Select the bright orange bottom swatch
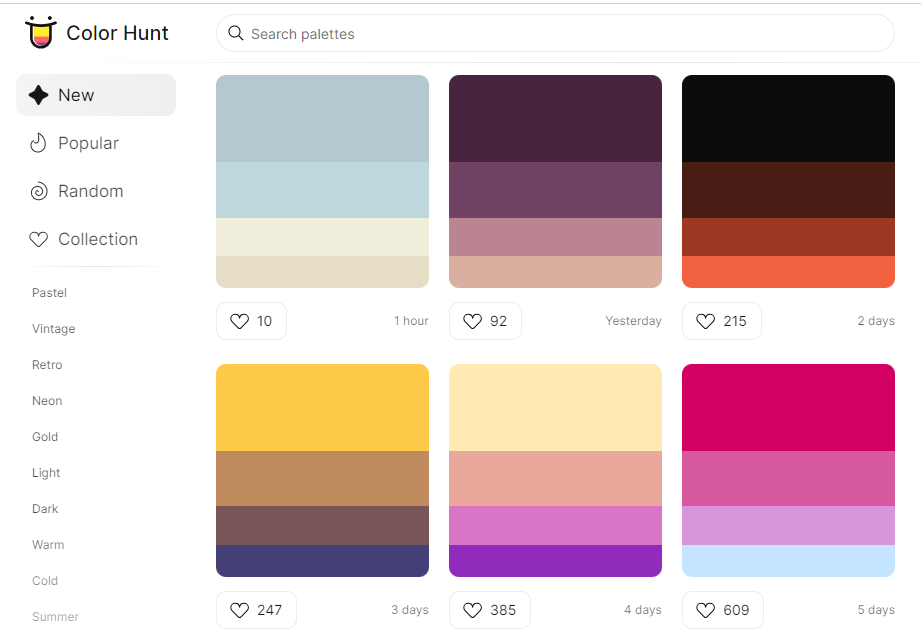Image resolution: width=921 pixels, height=642 pixels. (x=788, y=272)
